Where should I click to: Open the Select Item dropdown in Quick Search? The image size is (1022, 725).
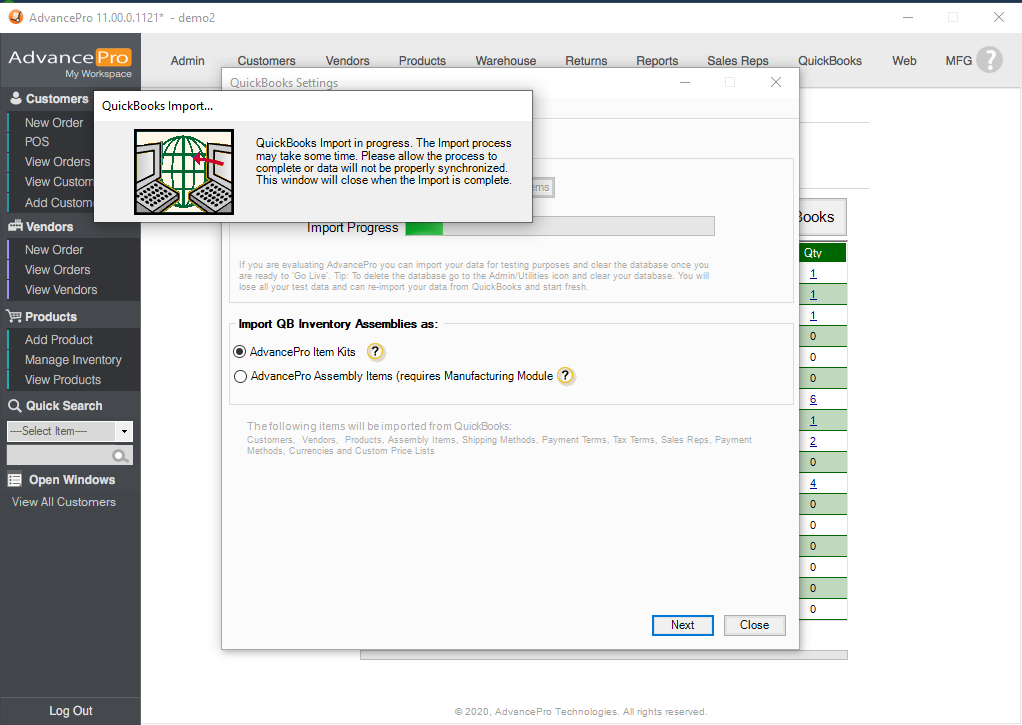(124, 432)
